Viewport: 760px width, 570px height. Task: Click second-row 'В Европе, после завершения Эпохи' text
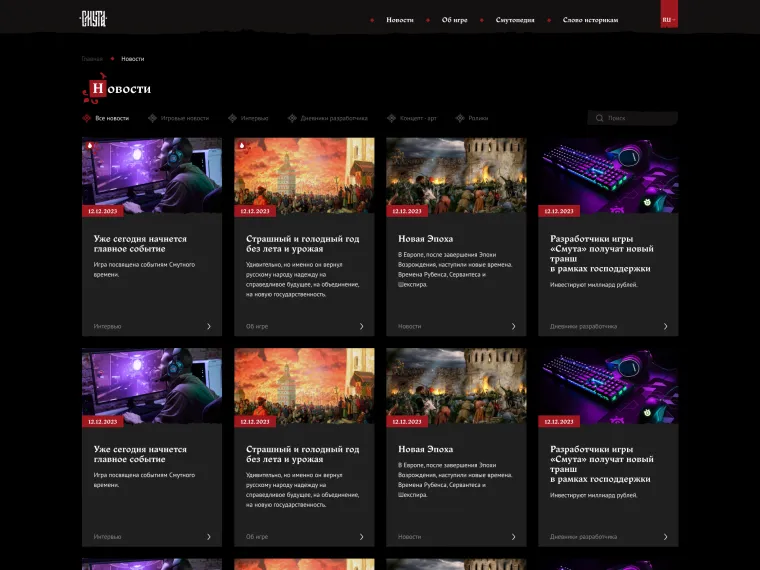pyautogui.click(x=447, y=465)
